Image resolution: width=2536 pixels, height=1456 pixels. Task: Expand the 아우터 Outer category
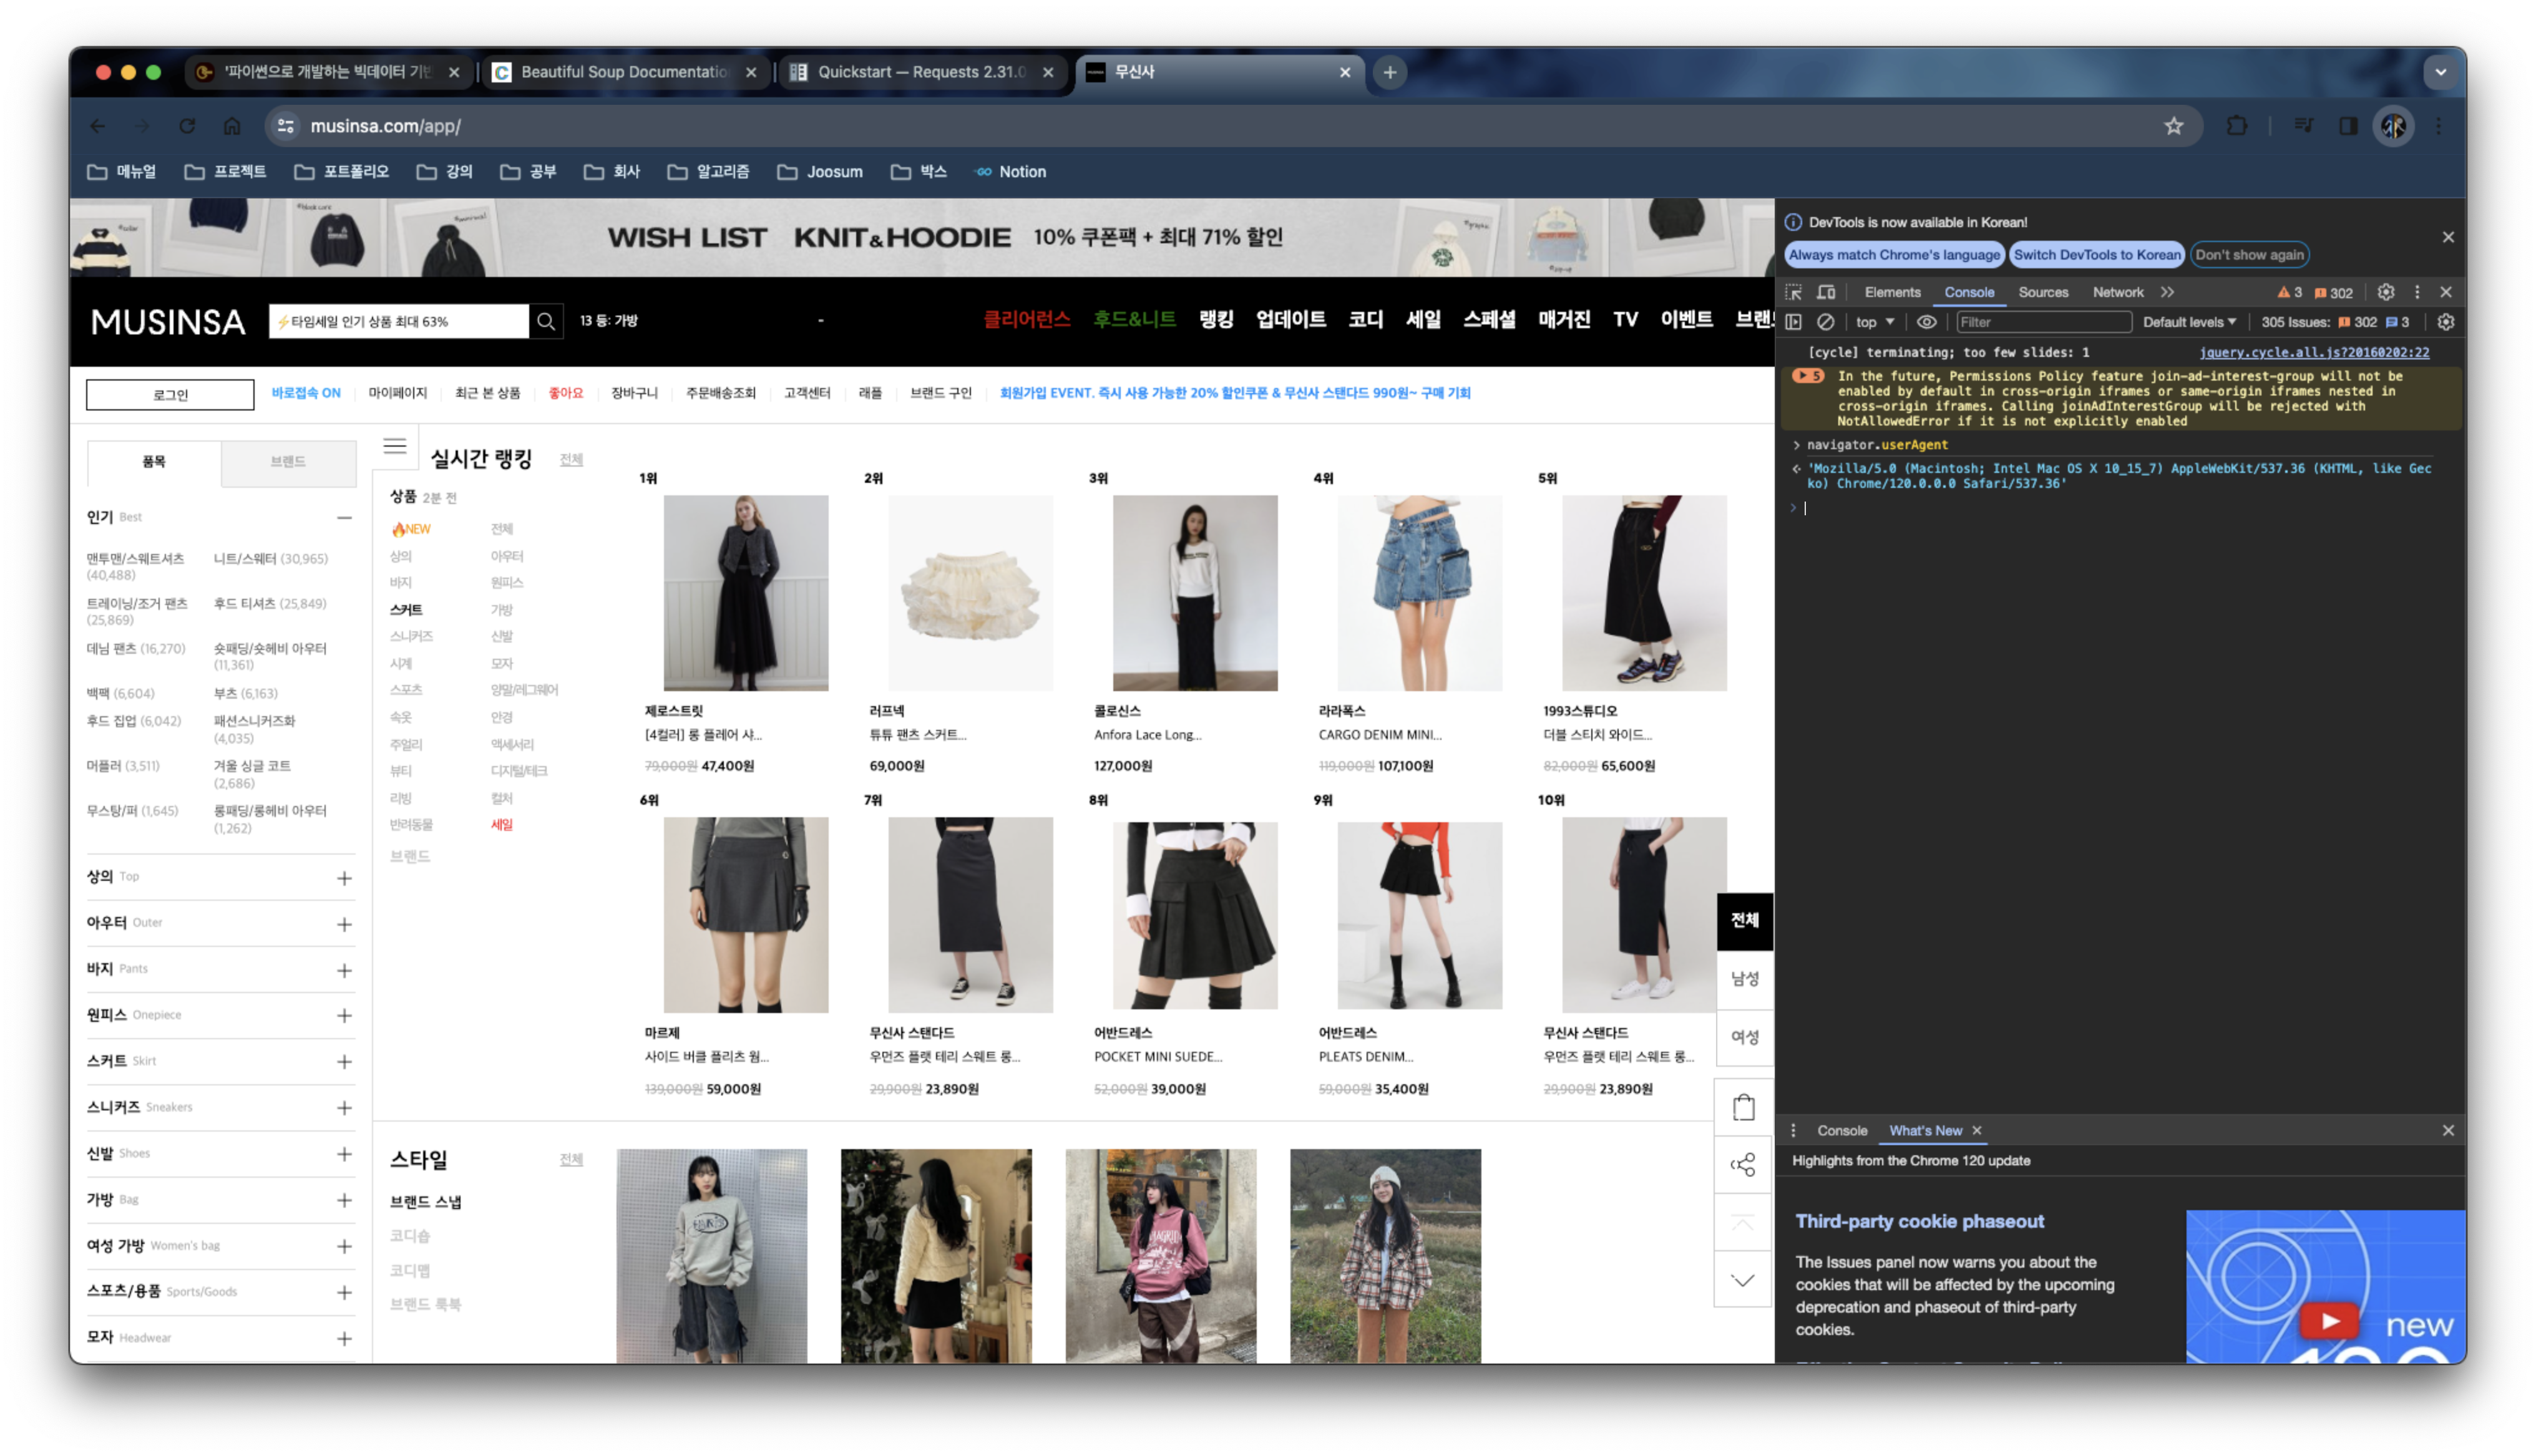344,924
